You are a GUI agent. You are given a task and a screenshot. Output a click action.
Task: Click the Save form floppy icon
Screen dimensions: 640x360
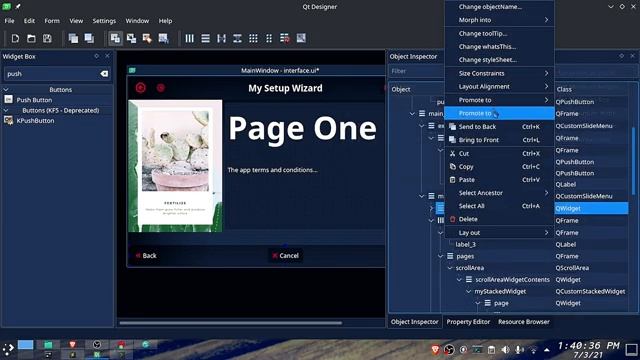pyautogui.click(x=47, y=38)
